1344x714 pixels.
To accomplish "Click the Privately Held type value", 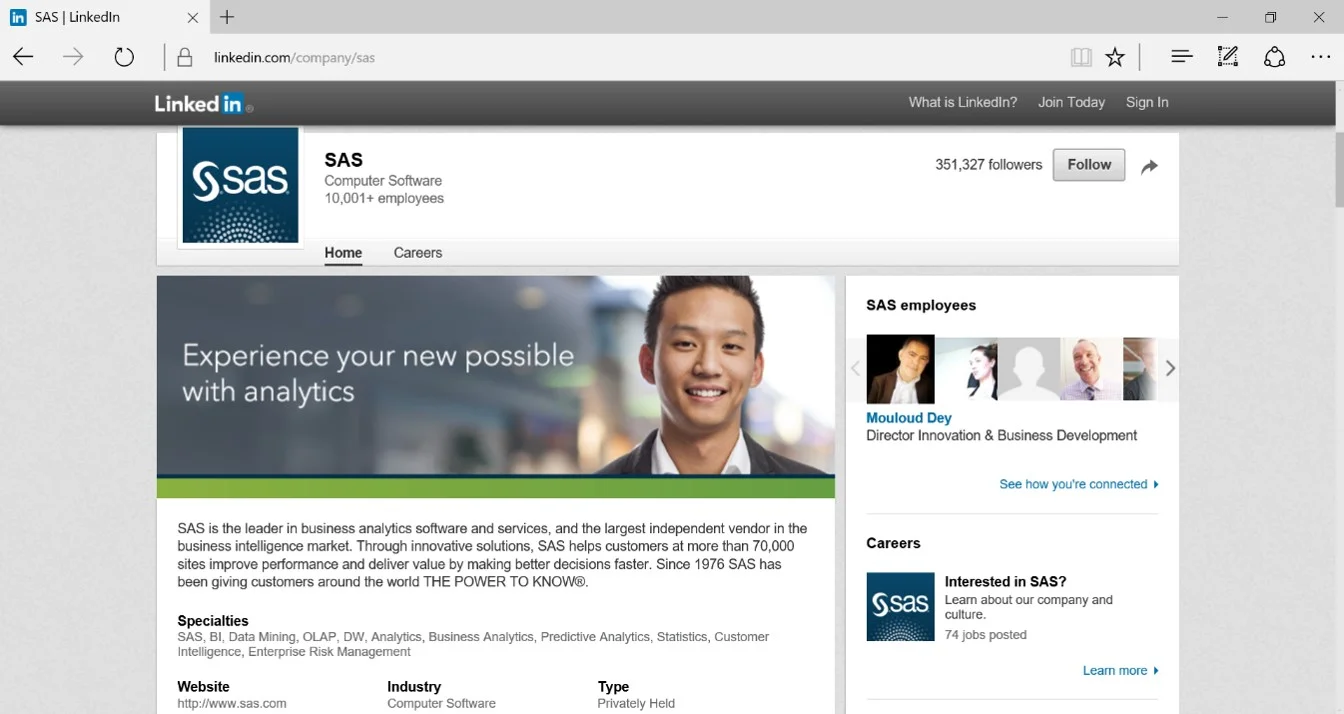I will (636, 704).
